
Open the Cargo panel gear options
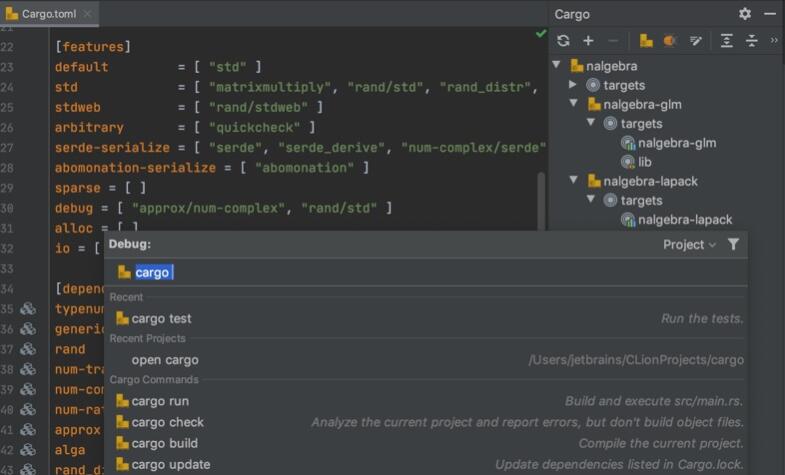pos(744,14)
